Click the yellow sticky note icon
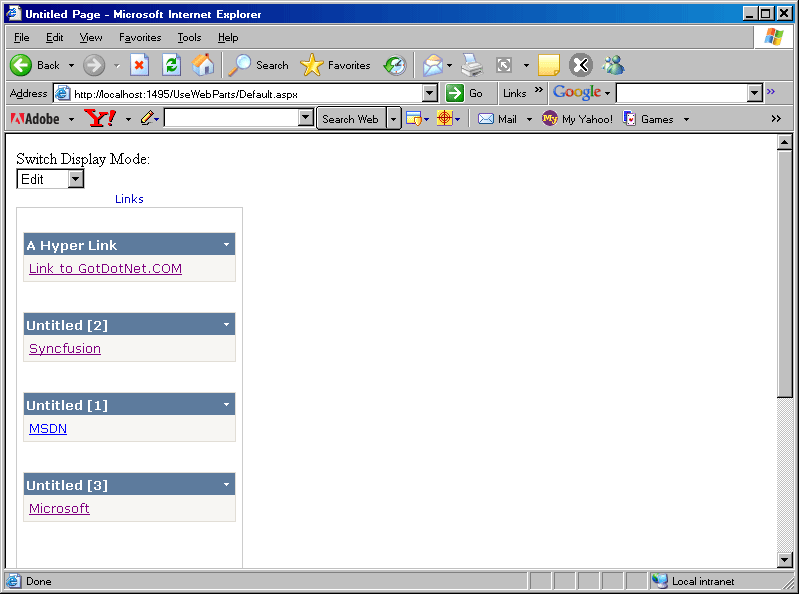The width and height of the screenshot is (799, 594). pyautogui.click(x=549, y=65)
